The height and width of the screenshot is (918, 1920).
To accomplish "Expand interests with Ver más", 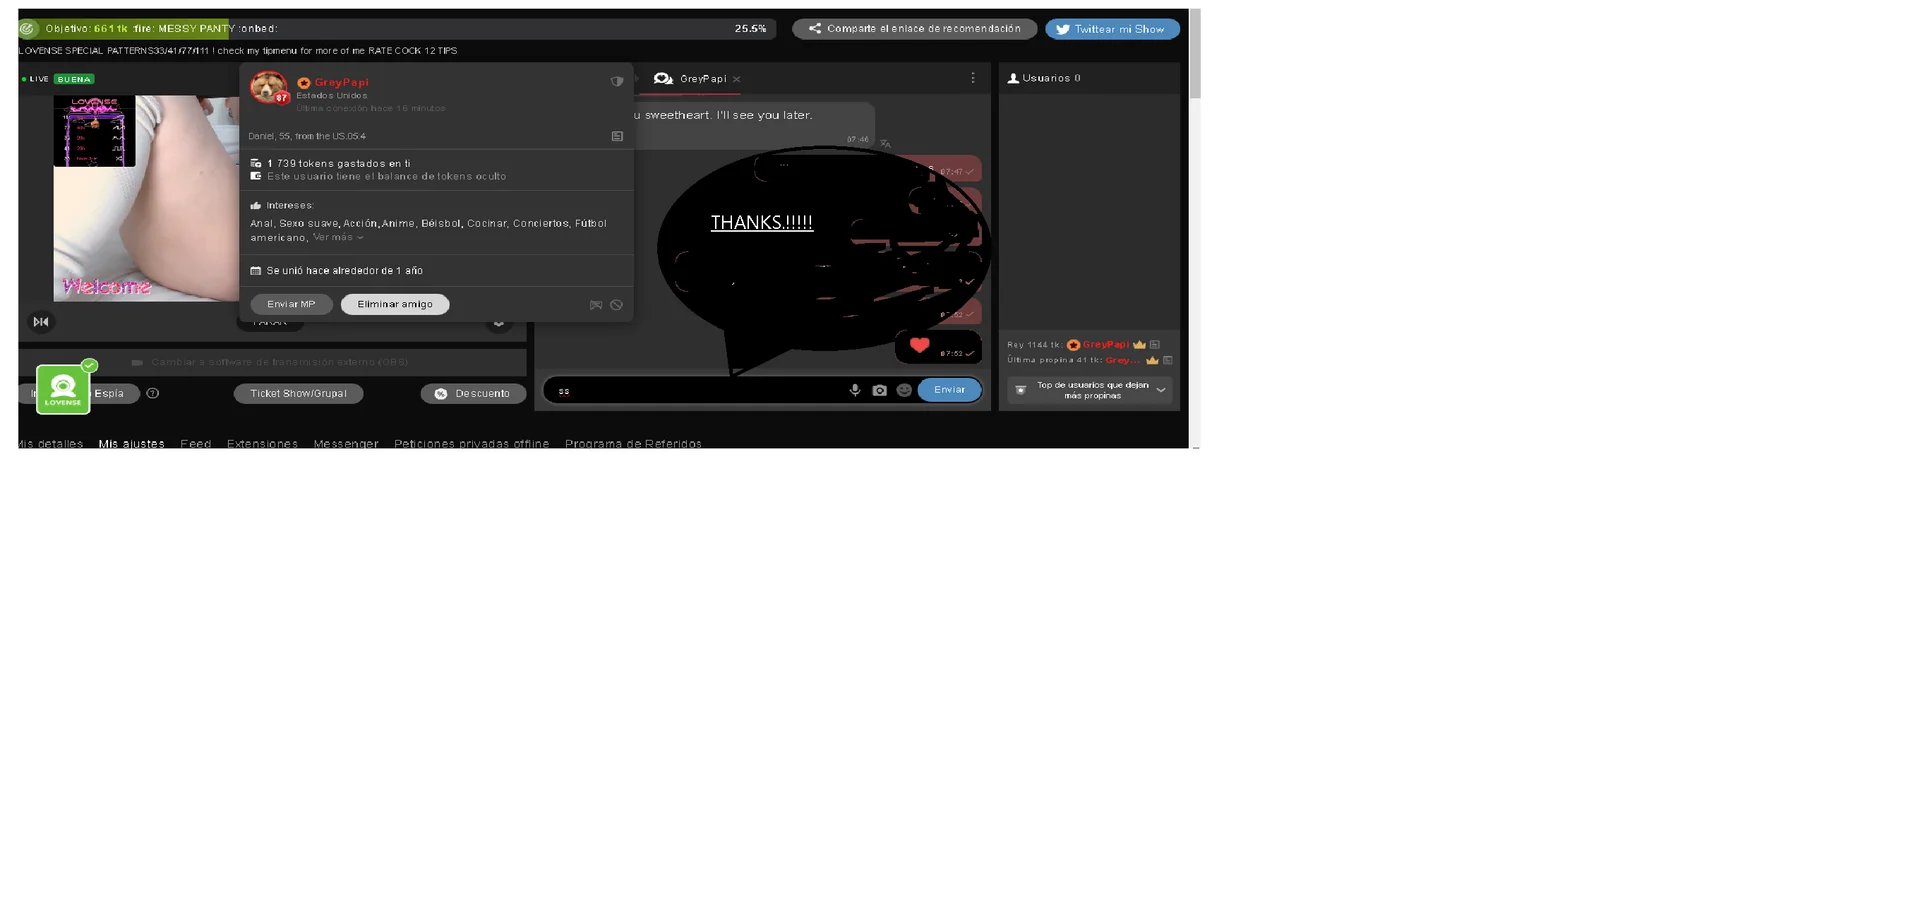I will tap(338, 238).
